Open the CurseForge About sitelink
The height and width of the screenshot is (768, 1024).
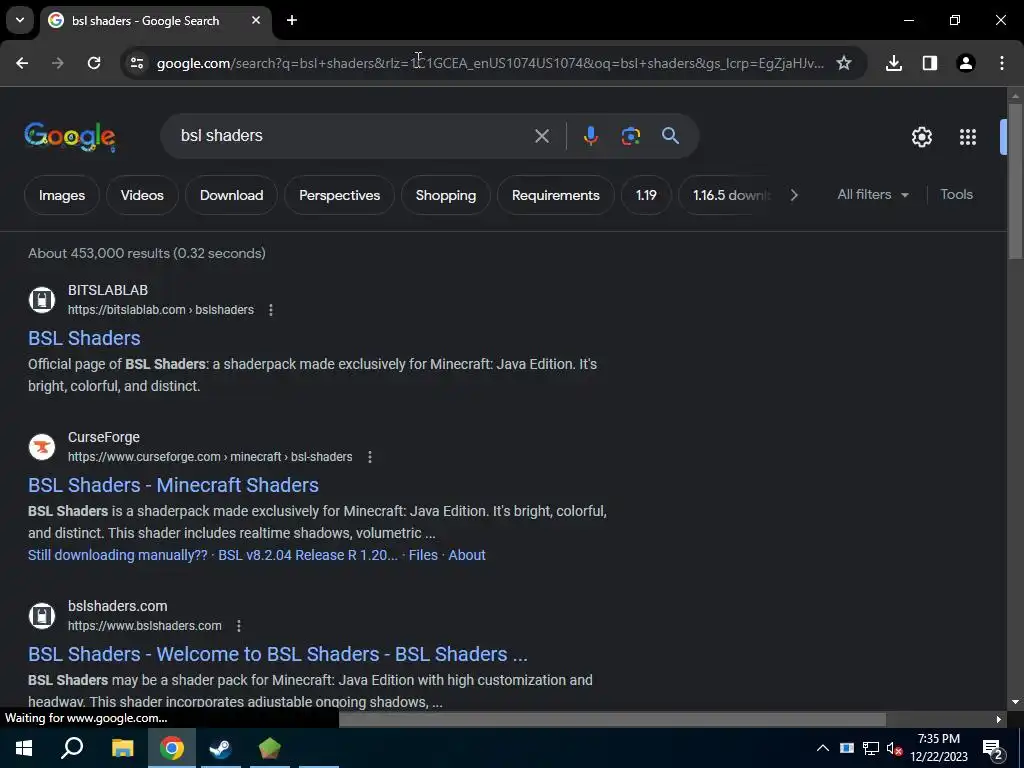click(467, 555)
